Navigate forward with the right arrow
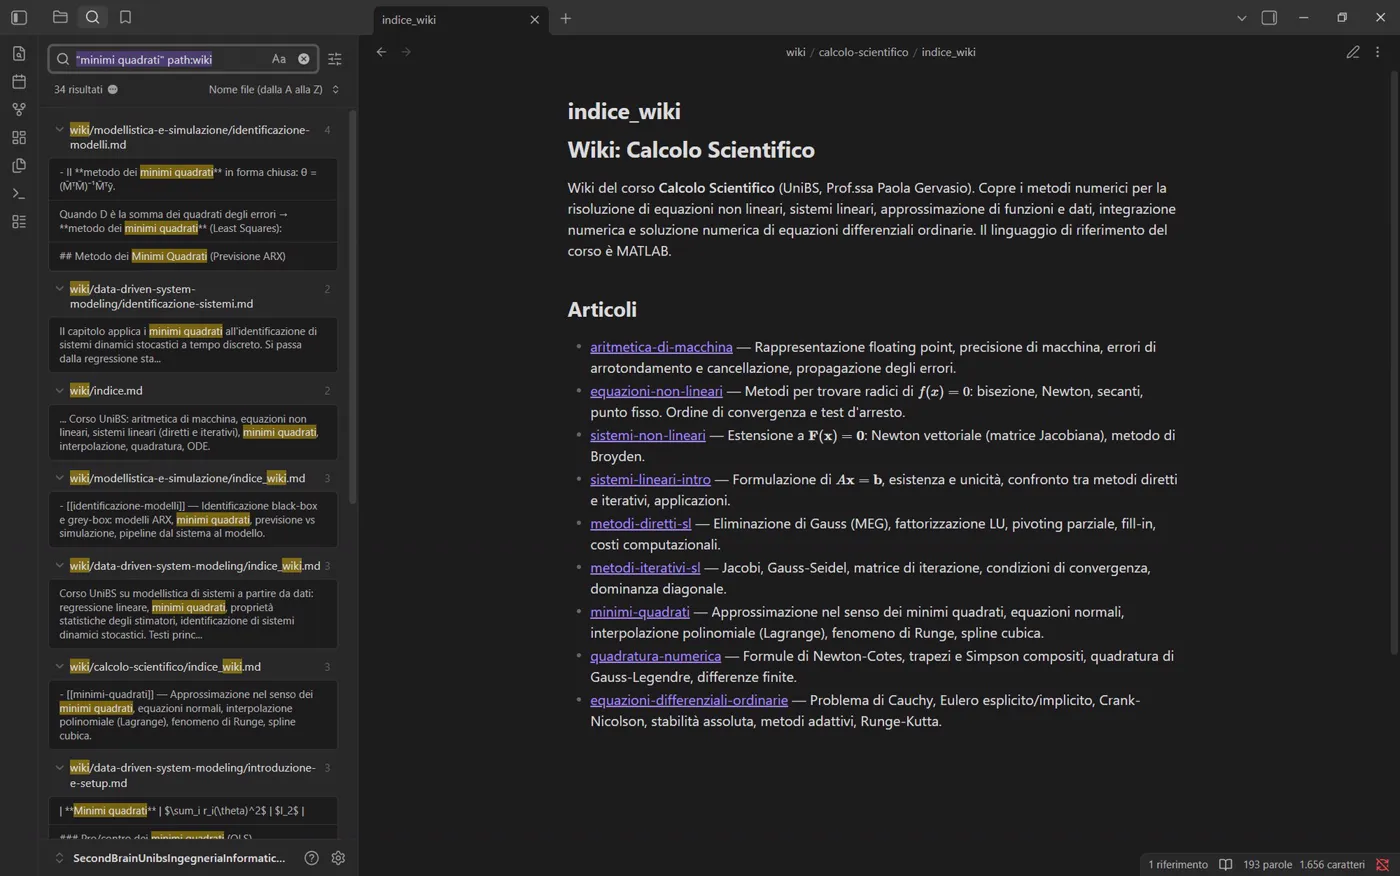The width and height of the screenshot is (1400, 876). (x=406, y=52)
